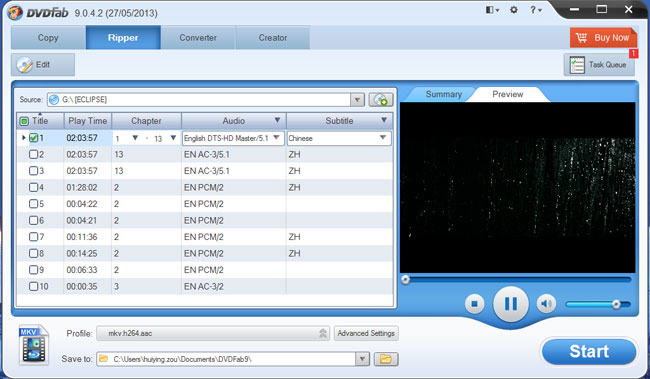650x379 pixels.
Task: Click the MKV profile format icon
Action: click(x=34, y=345)
